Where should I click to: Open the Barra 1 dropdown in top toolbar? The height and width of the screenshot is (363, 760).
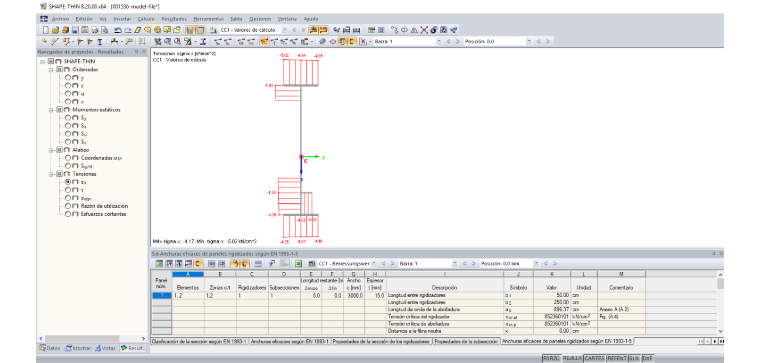[x=439, y=42]
